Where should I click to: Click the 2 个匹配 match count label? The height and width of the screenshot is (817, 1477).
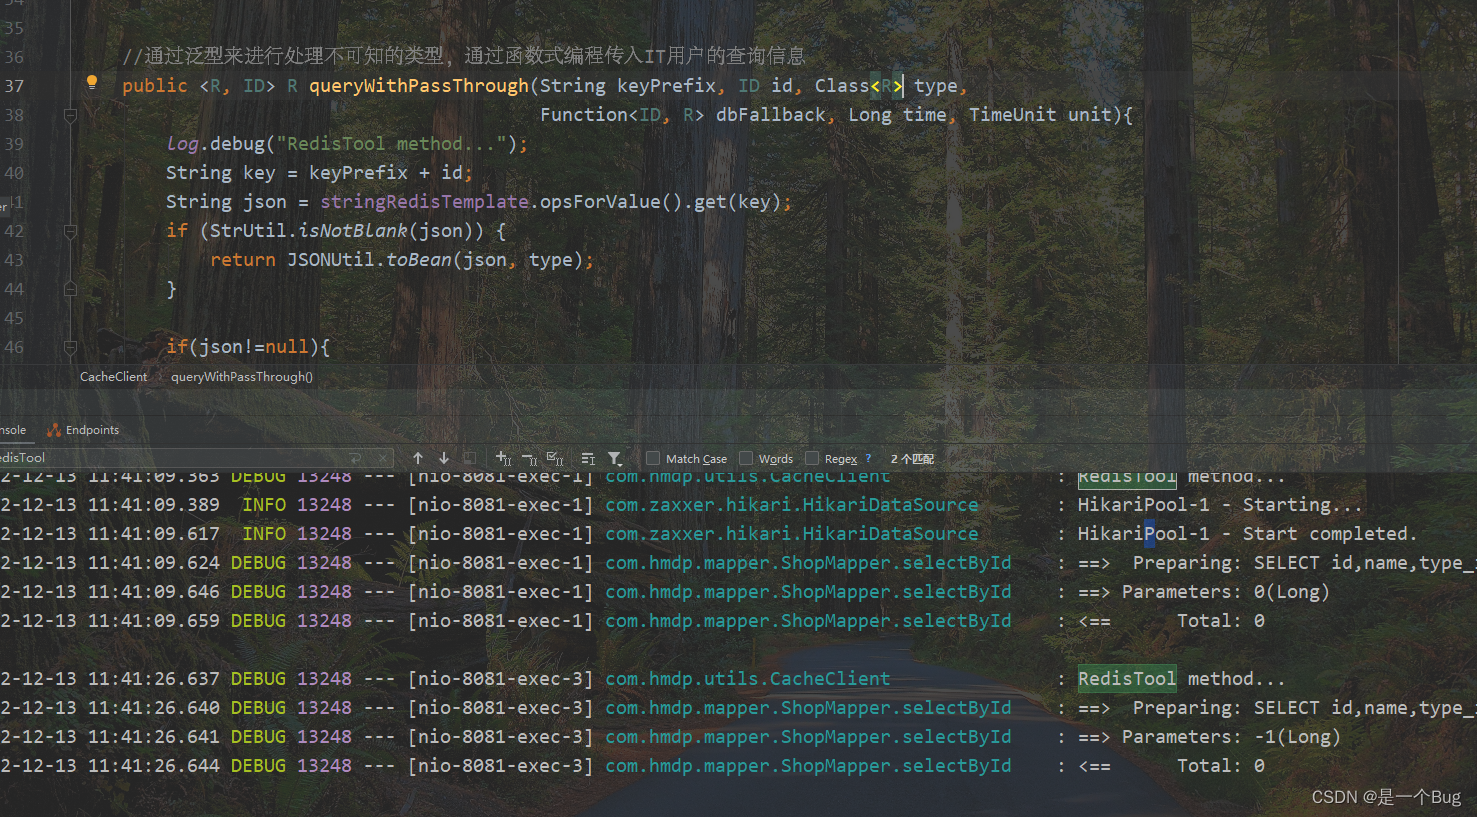click(x=912, y=459)
